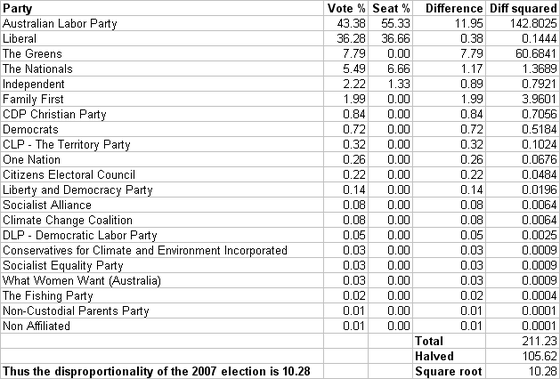Click Conservatives for Climate and Environment cell
Viewport: 560px width, 379px height.
[x=162, y=250]
